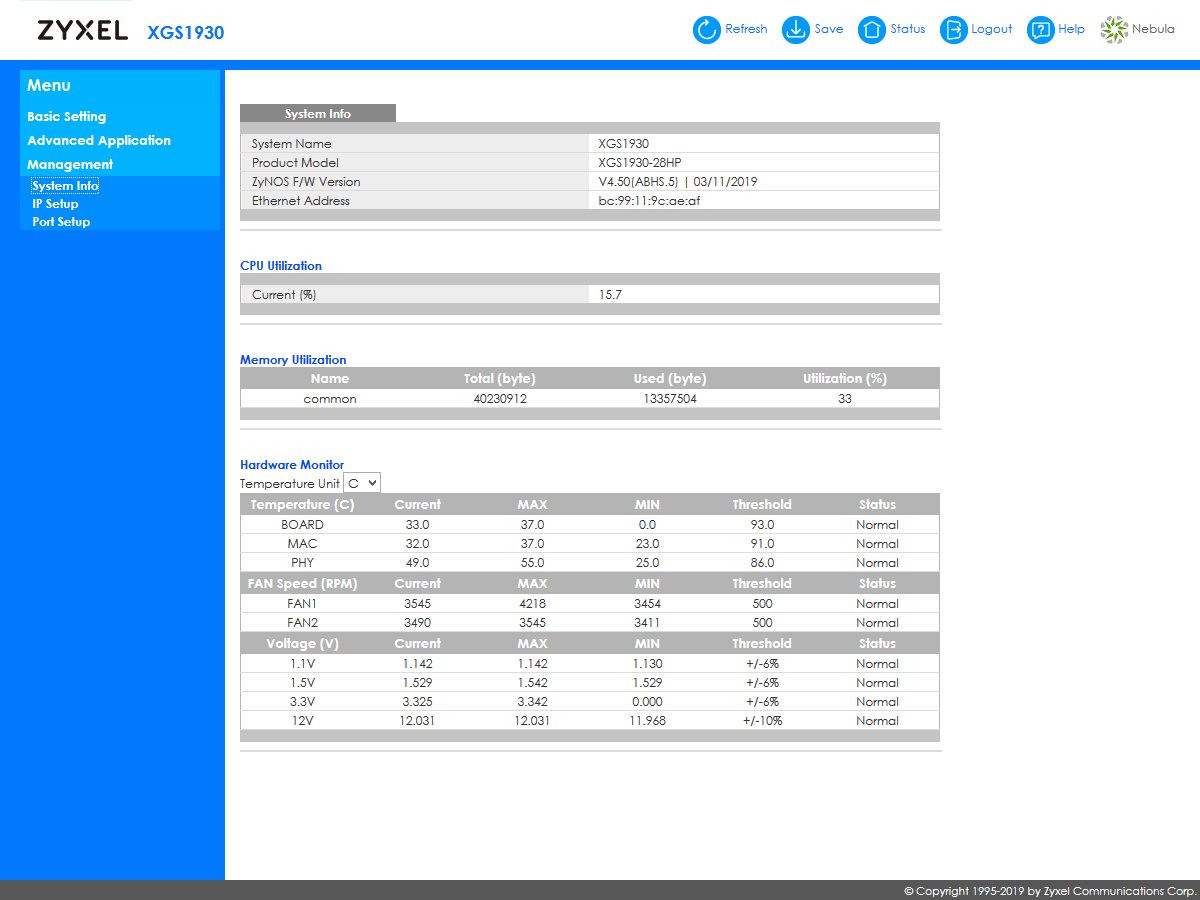
Task: Open the Temperature Unit dropdown
Action: tap(362, 483)
